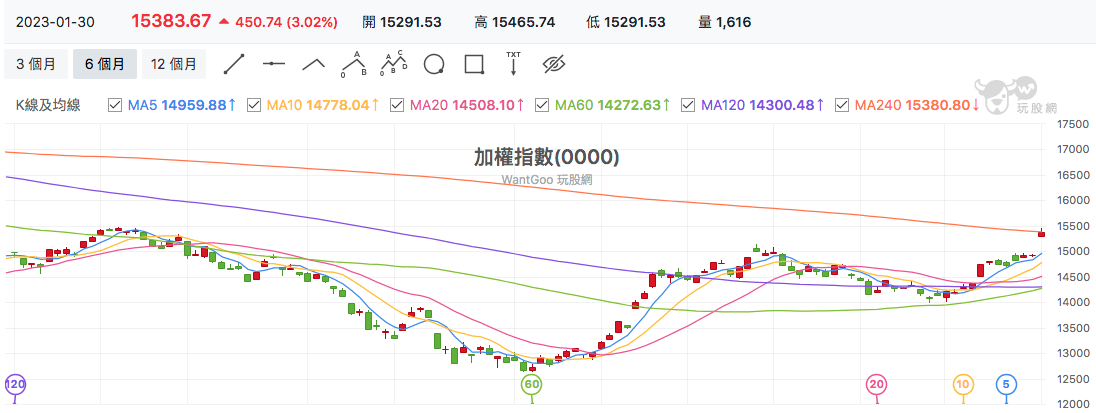Toggle the hide drawings eye icon
The width and height of the screenshot is (1096, 413).
554,64
